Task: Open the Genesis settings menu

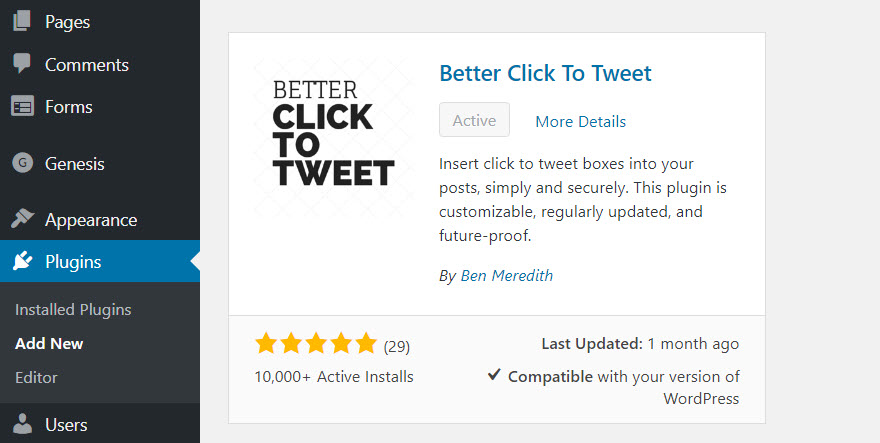Action: [74, 164]
